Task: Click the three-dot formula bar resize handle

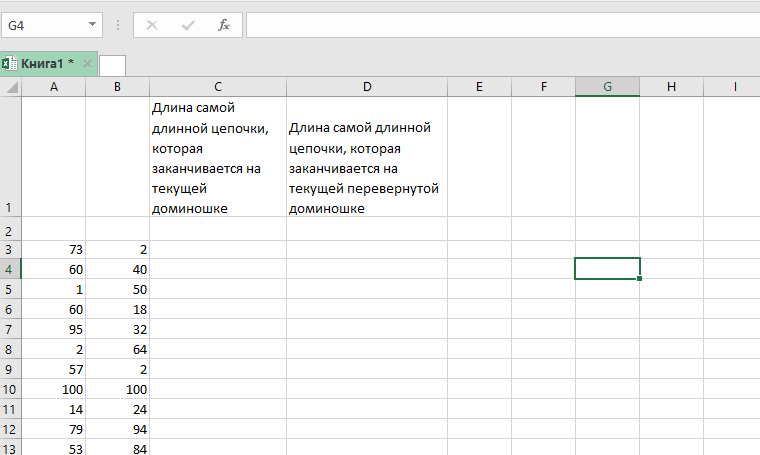Action: [118, 25]
